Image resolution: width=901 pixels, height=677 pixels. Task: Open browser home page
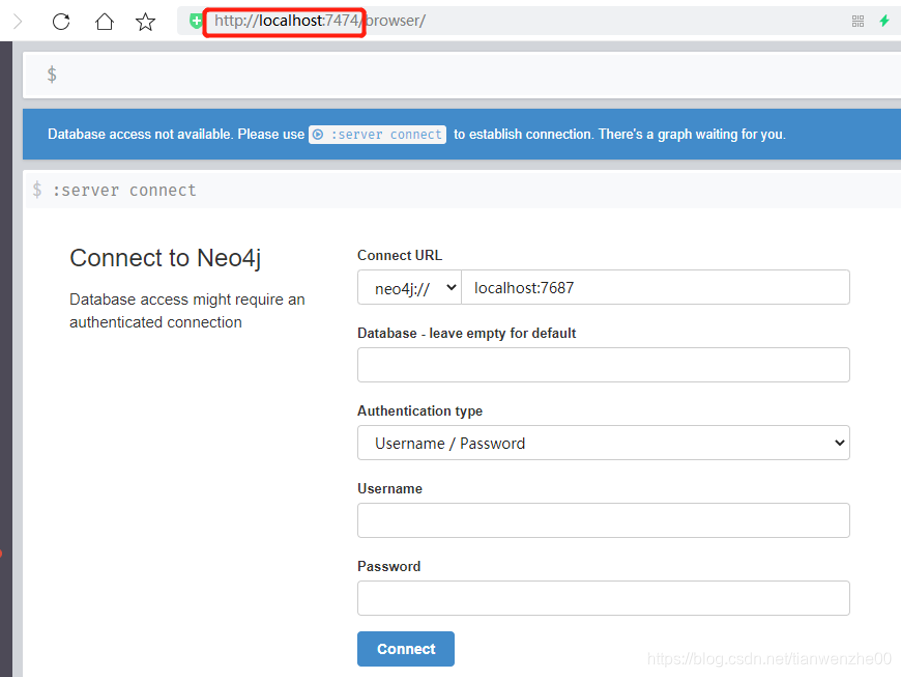104,21
